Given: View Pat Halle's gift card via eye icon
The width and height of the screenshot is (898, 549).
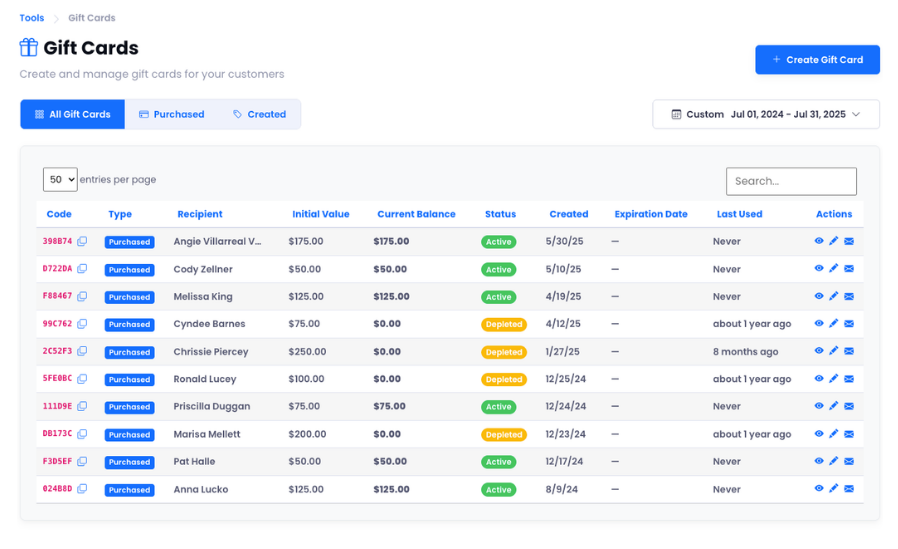Looking at the screenshot, I should [819, 461].
